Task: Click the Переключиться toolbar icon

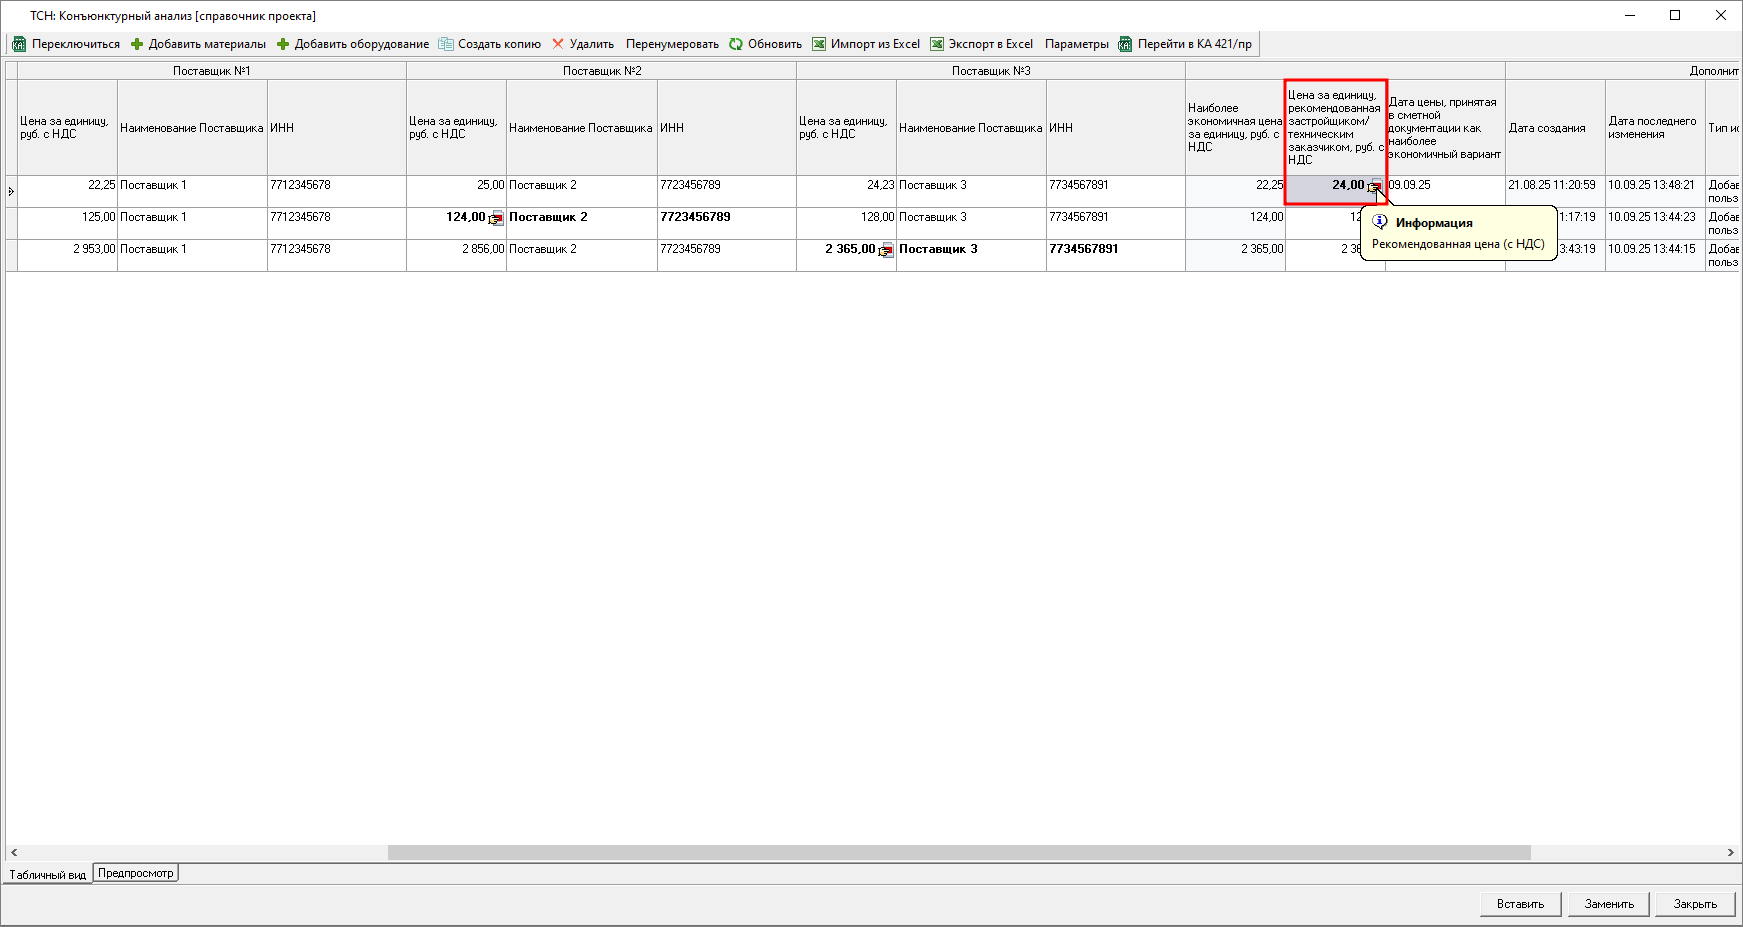Action: tap(19, 44)
